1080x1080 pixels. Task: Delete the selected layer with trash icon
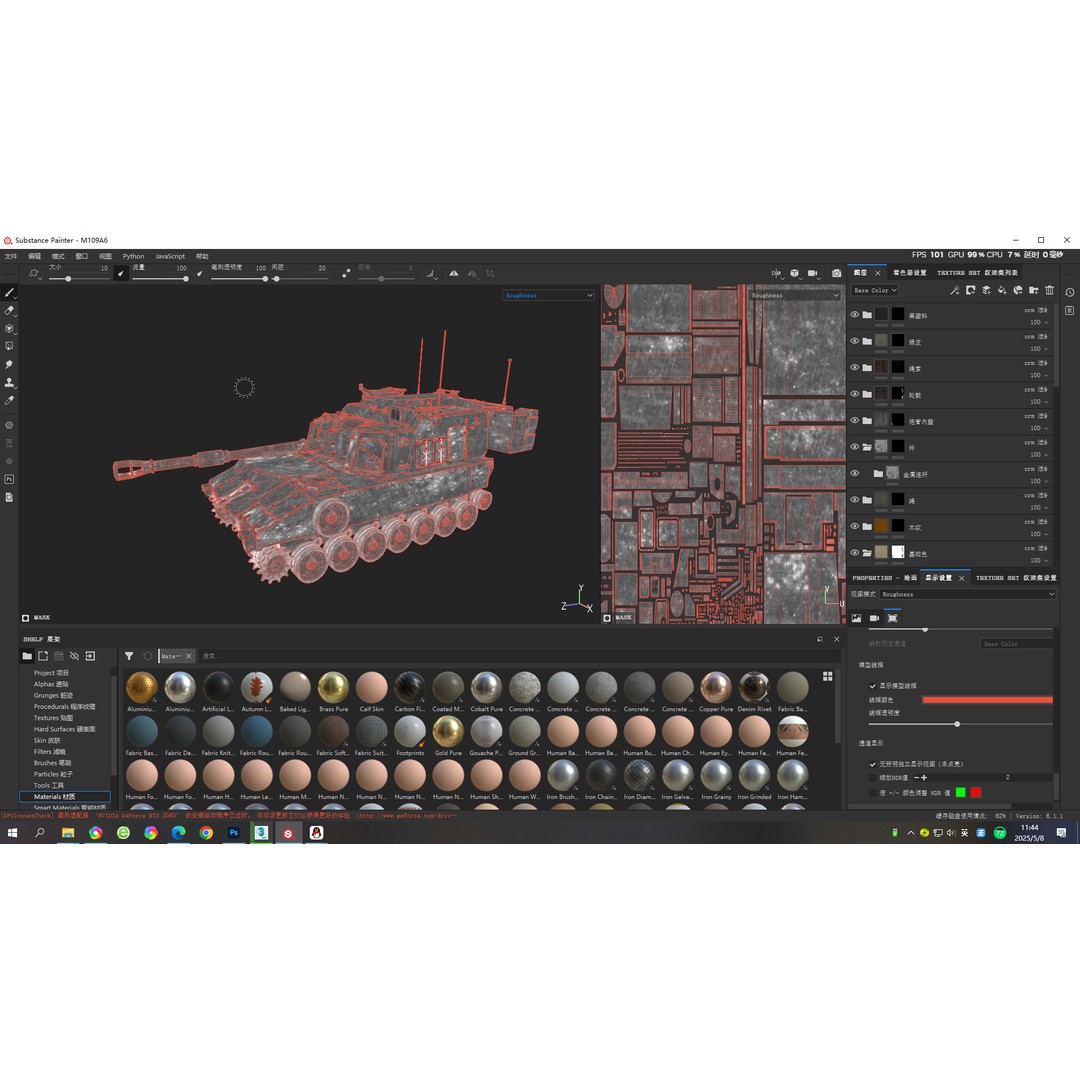click(1050, 291)
